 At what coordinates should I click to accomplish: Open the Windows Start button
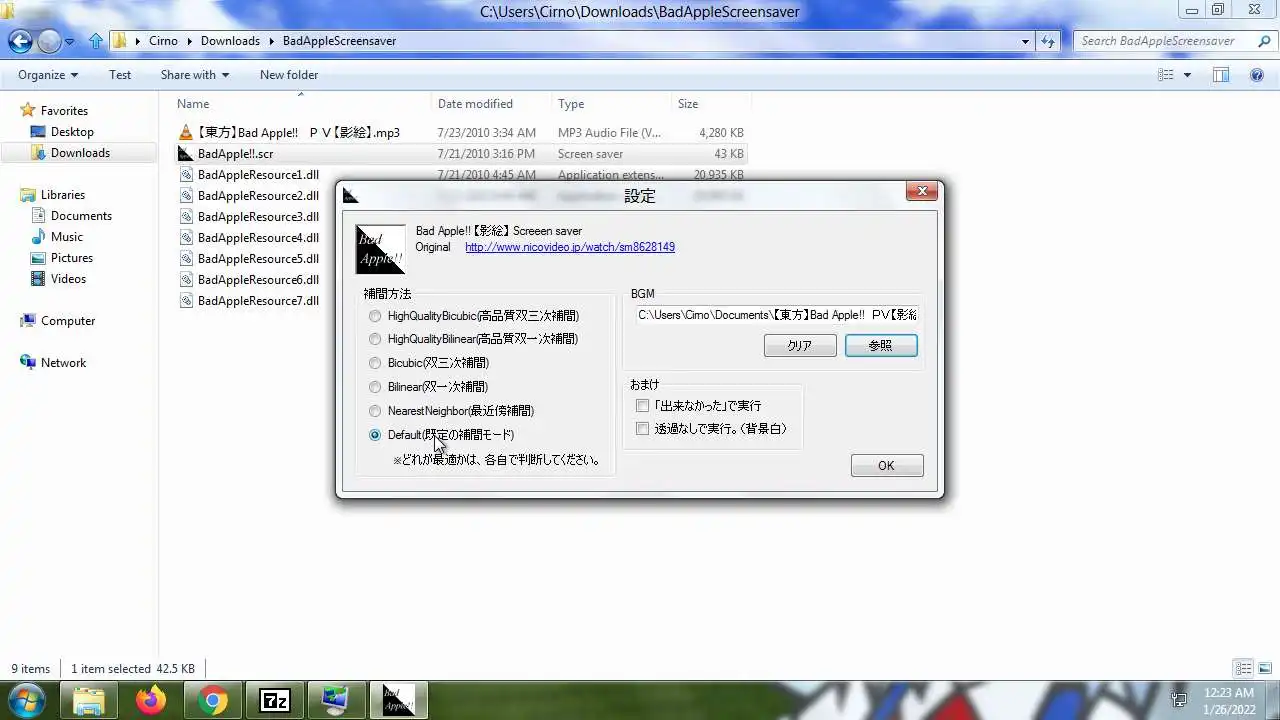(x=28, y=700)
